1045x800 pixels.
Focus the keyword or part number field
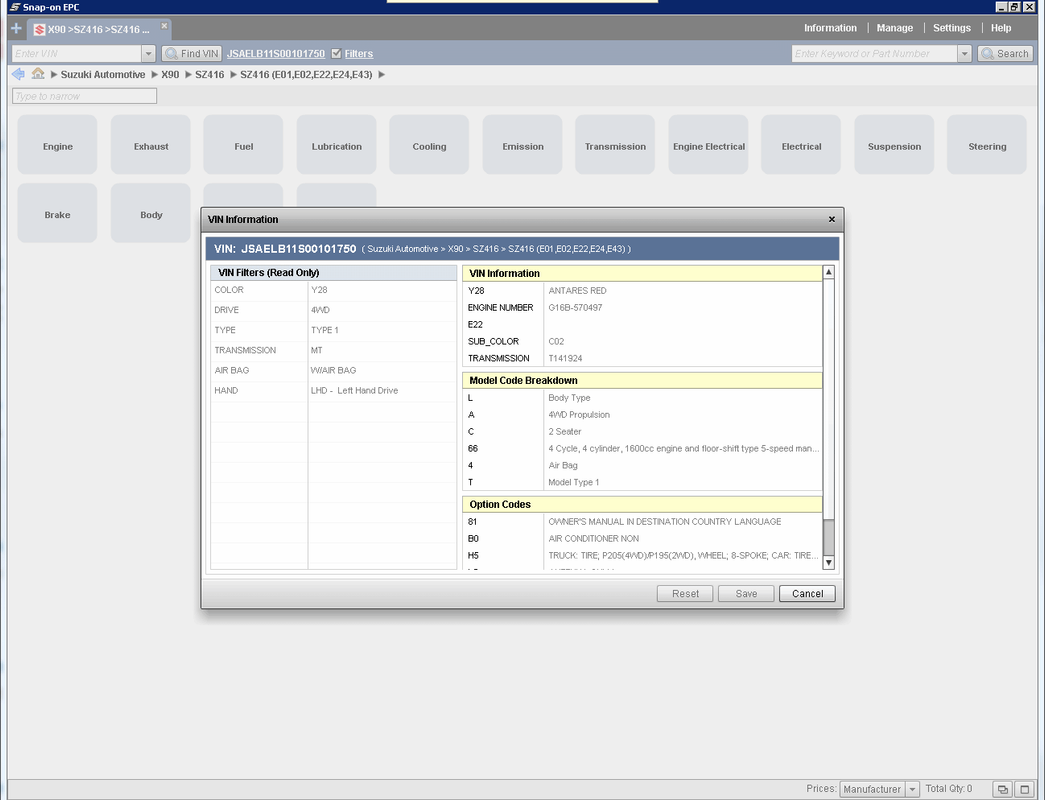coord(874,53)
